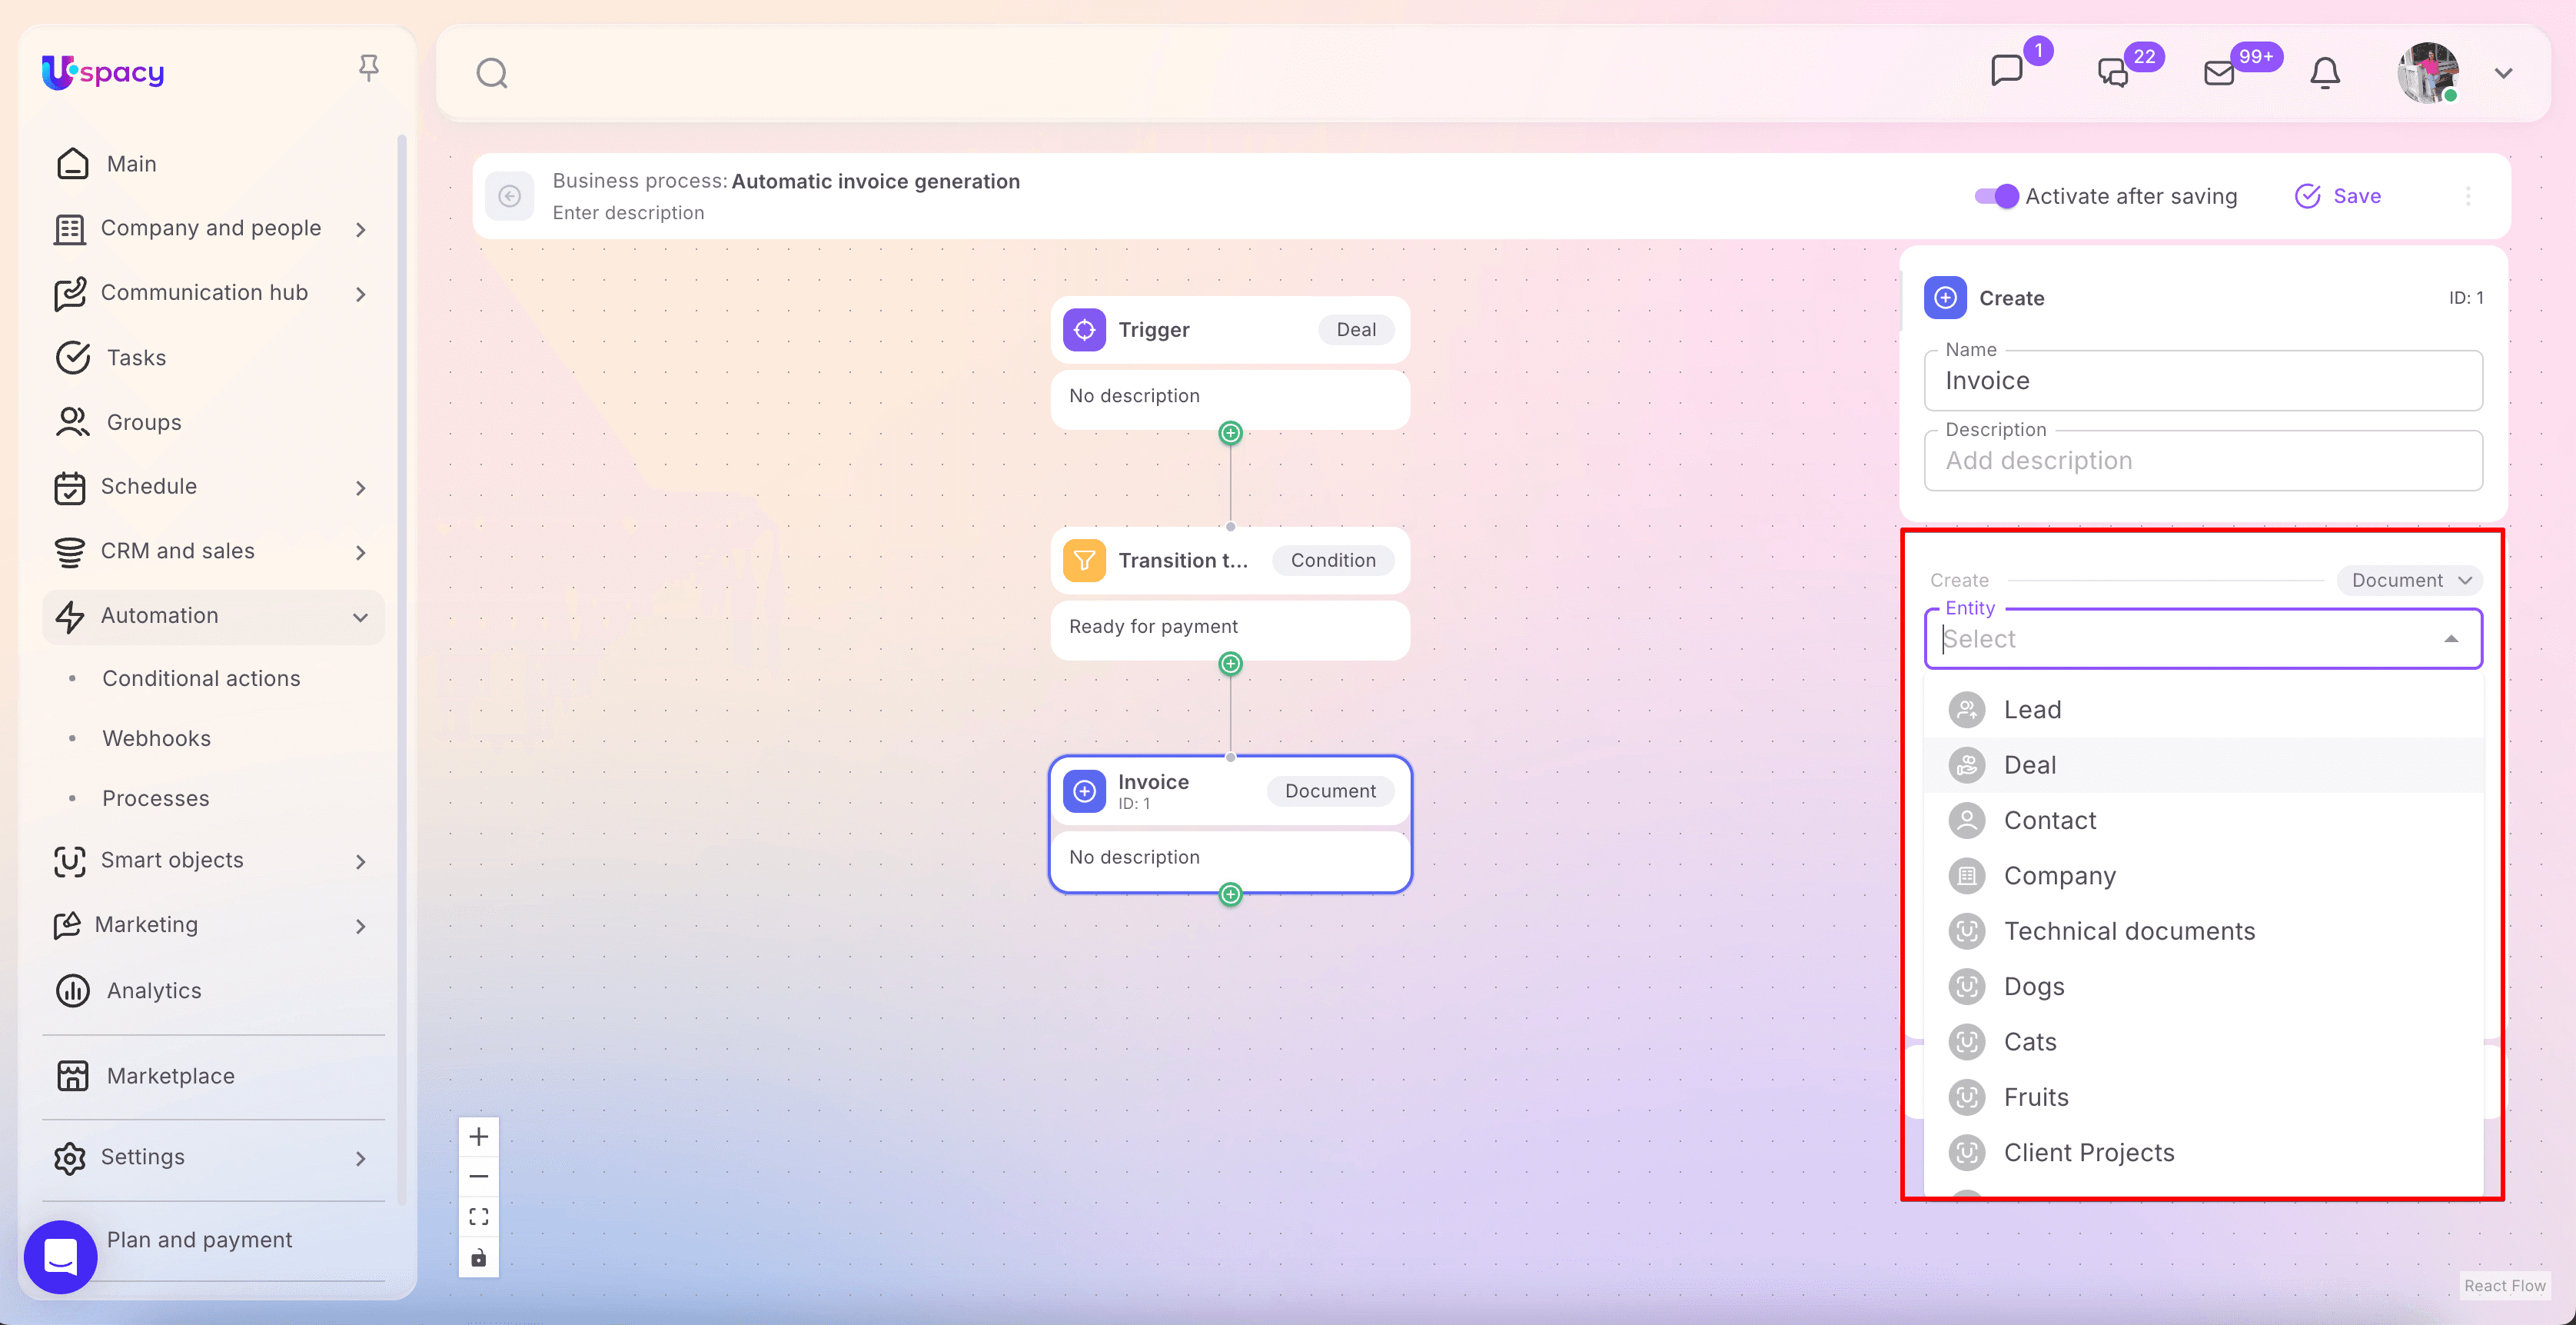The width and height of the screenshot is (2576, 1325).
Task: Click the Trigger node crosshair icon
Action: (1084, 330)
